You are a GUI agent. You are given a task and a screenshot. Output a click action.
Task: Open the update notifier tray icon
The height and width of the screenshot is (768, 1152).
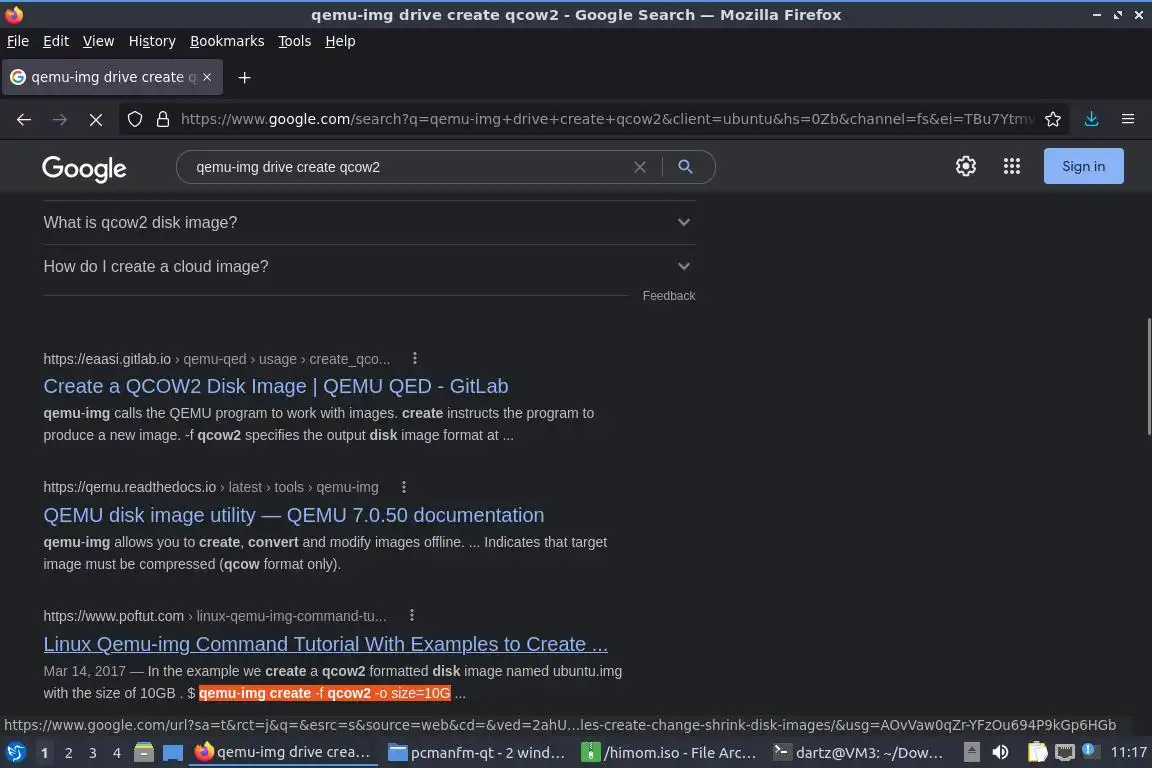click(1090, 751)
